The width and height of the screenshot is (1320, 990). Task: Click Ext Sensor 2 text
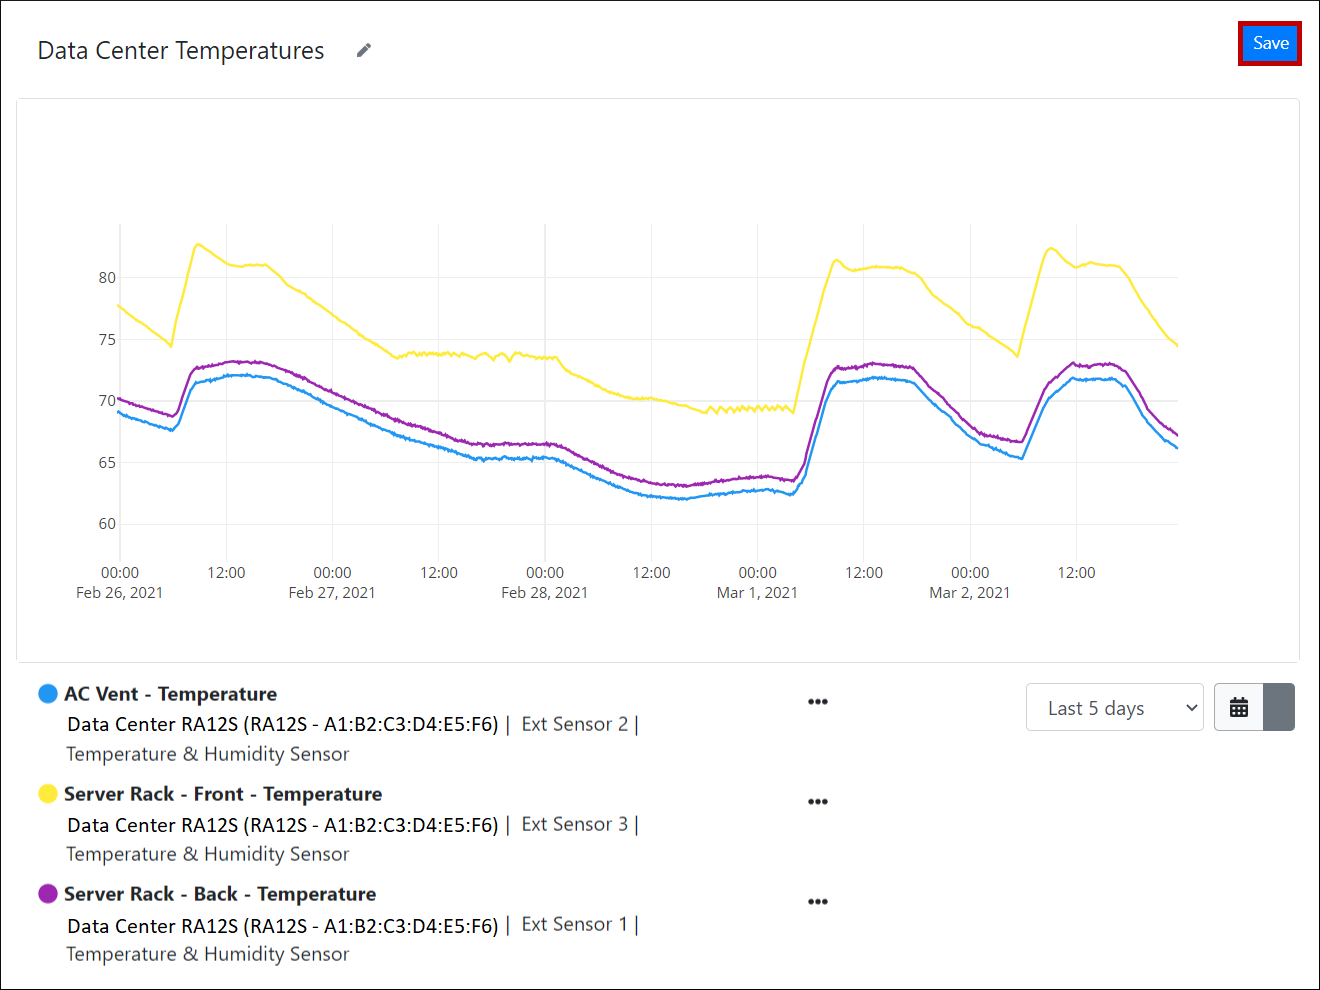pyautogui.click(x=575, y=724)
